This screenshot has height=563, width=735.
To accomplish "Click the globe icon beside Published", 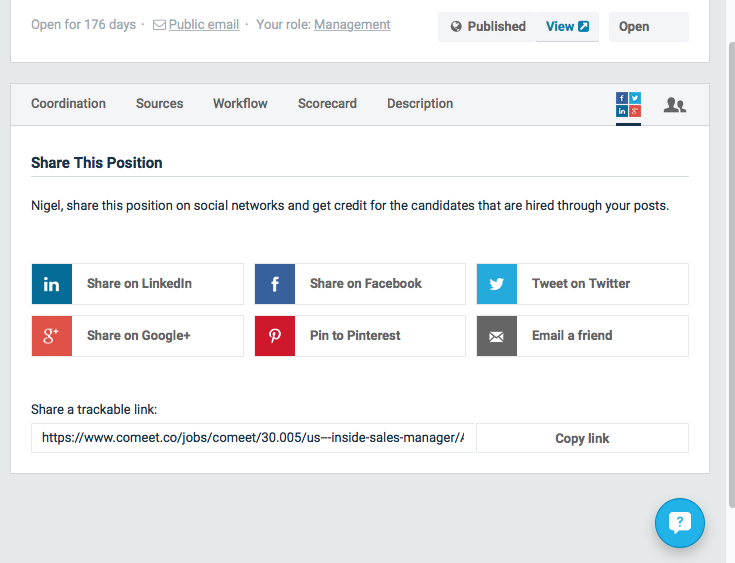I will (456, 27).
